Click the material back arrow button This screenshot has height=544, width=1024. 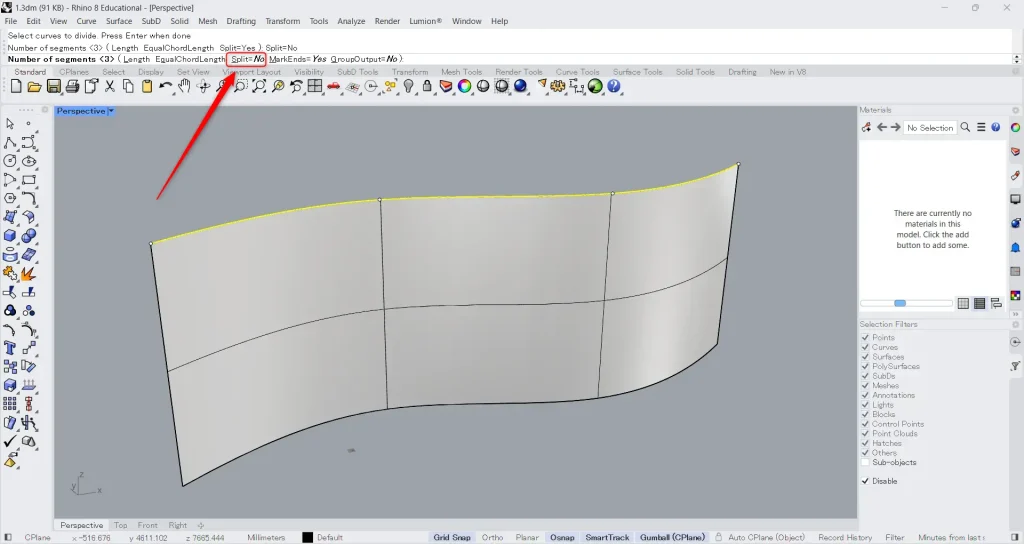(x=882, y=128)
